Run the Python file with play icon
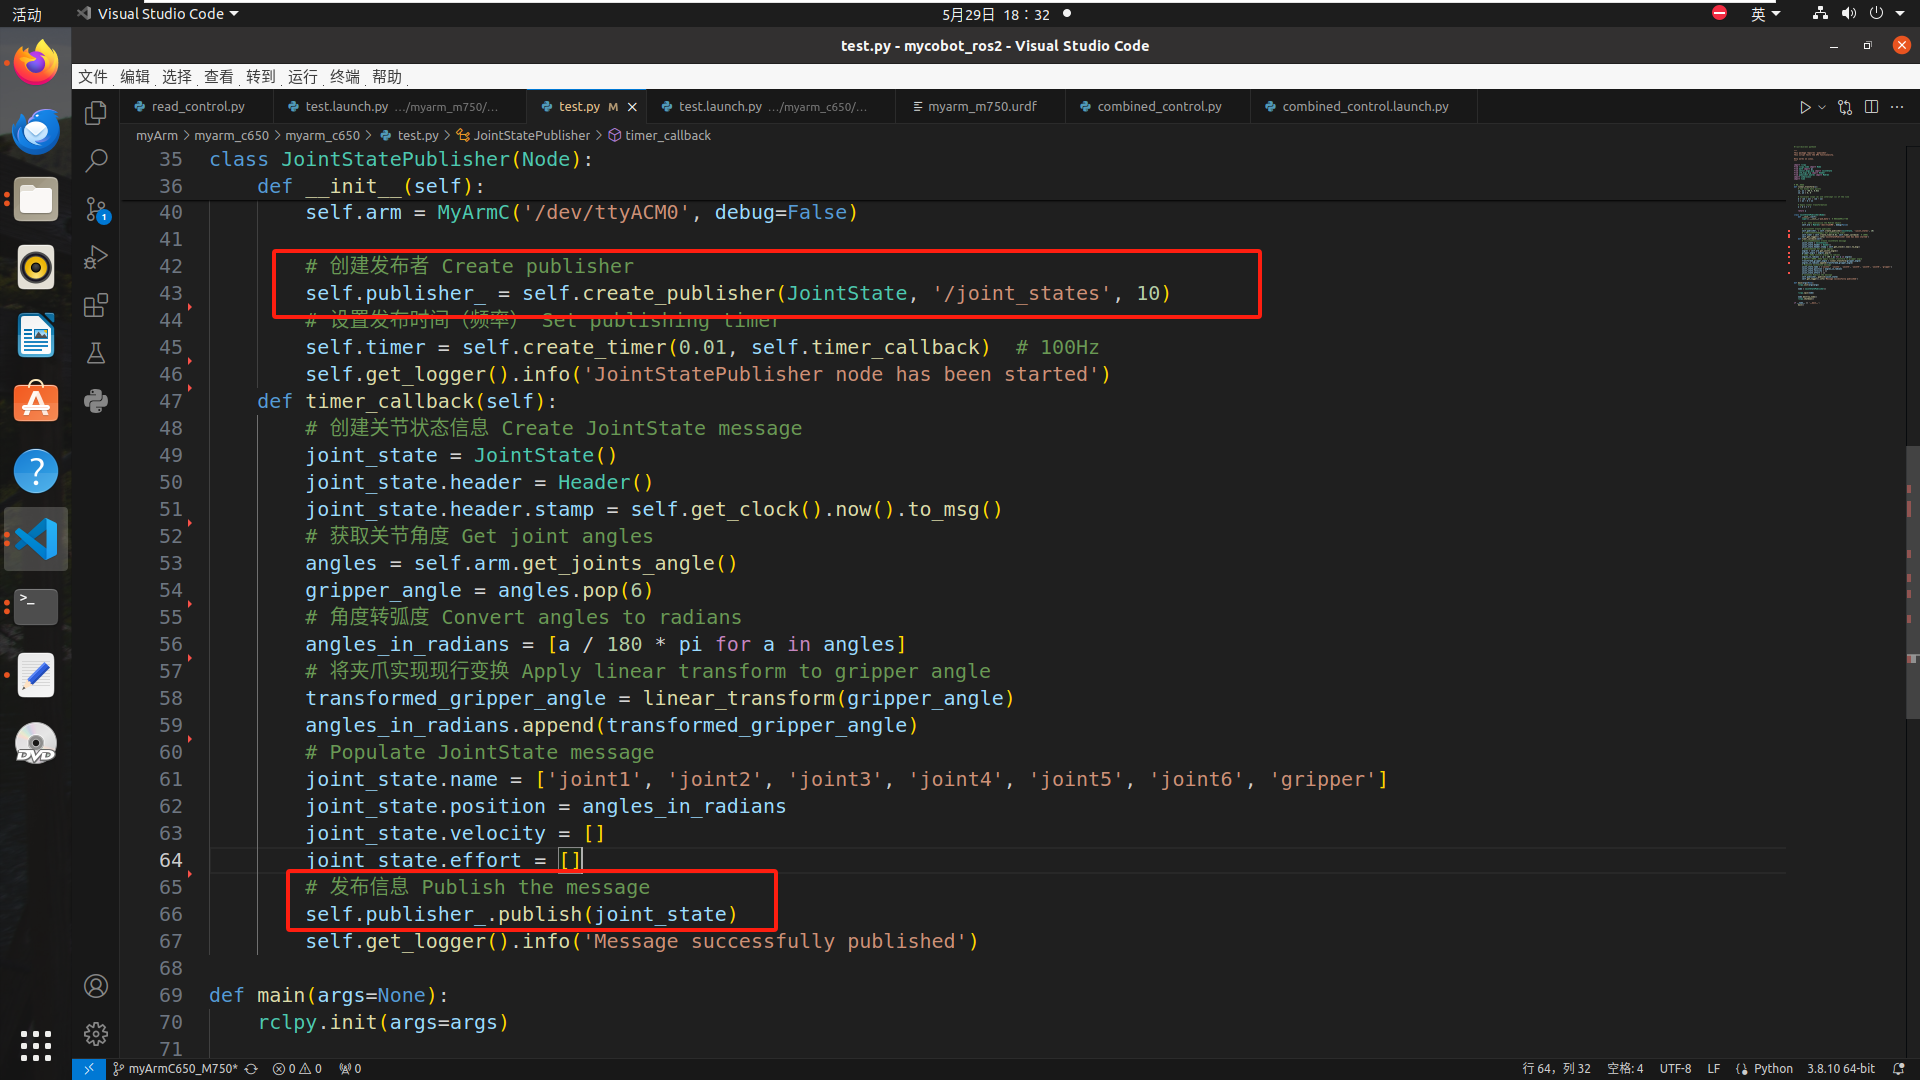 (1805, 107)
